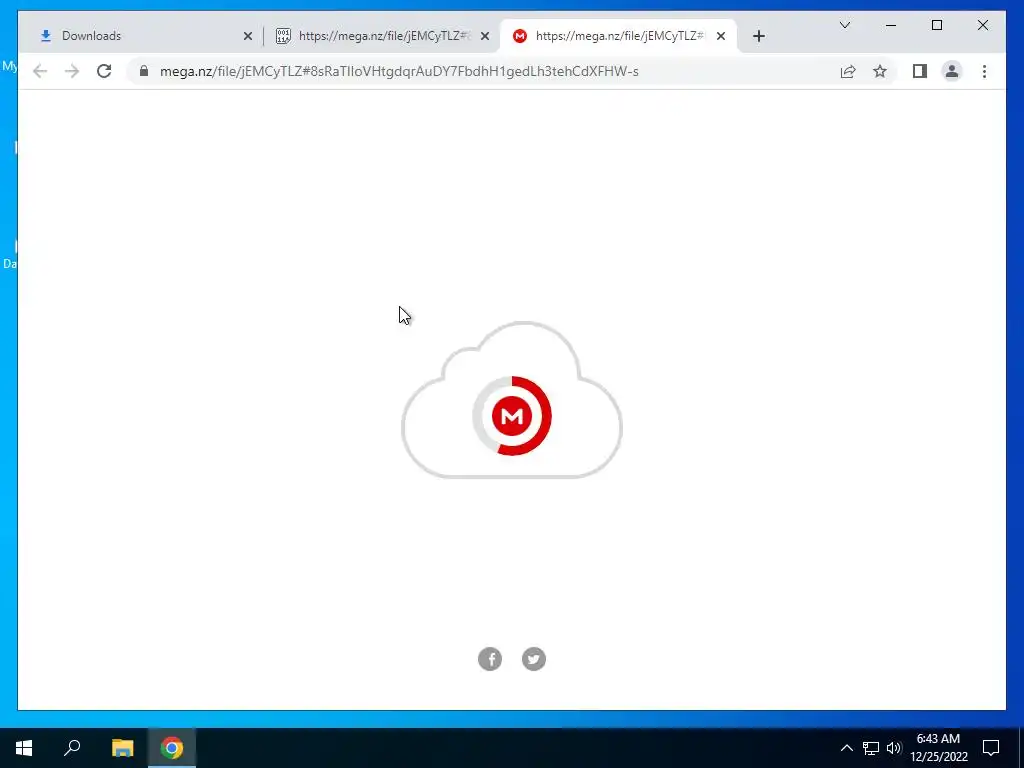Close the Chrome window
Viewport: 1024px width, 768px height.
(982, 25)
